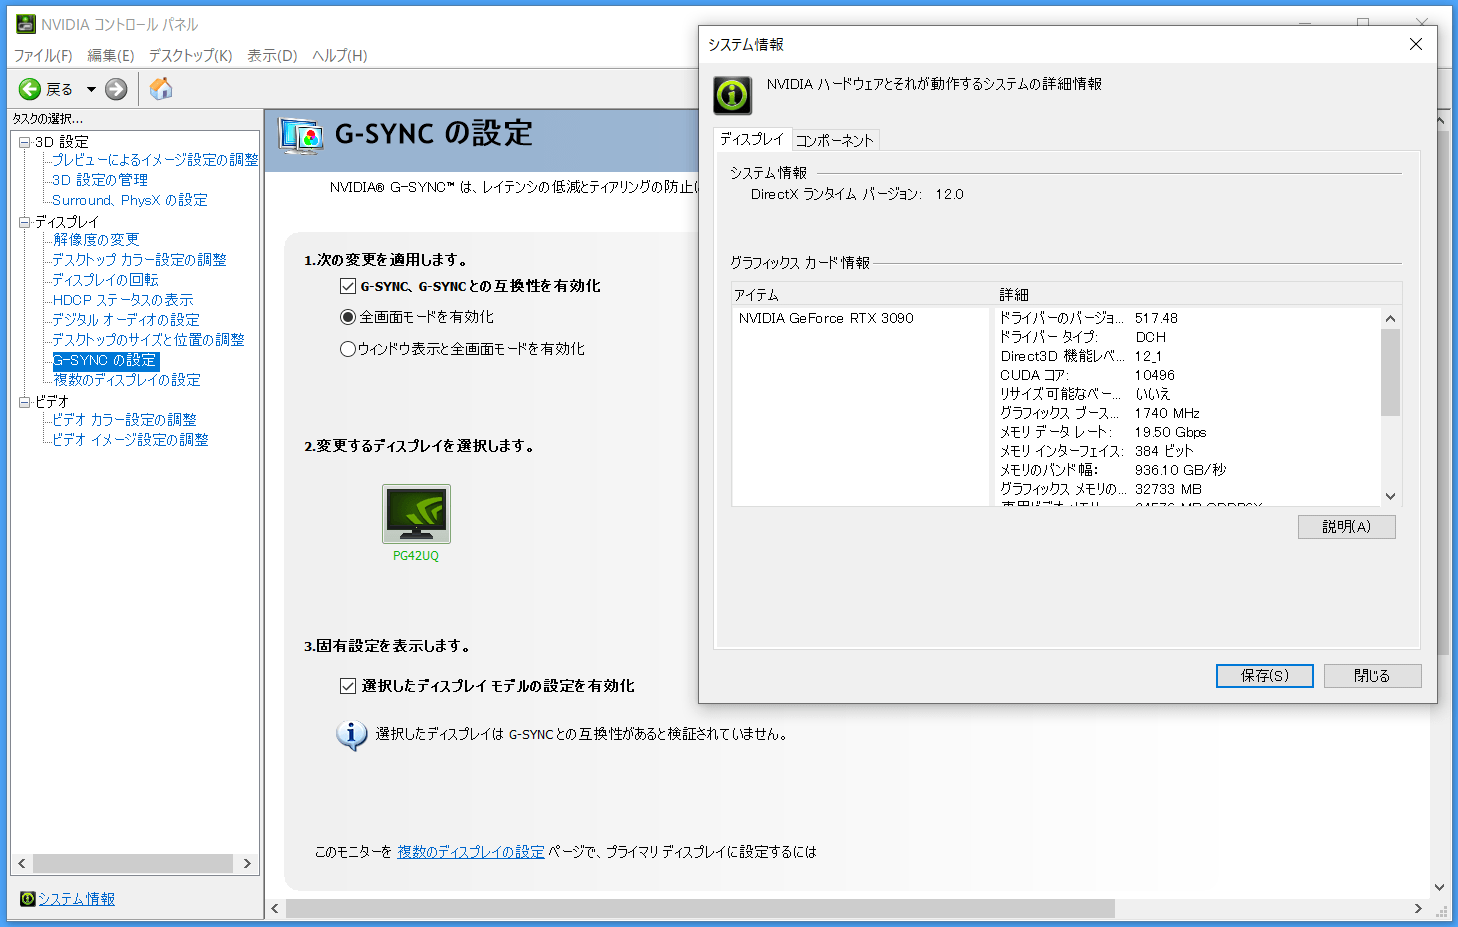This screenshot has width=1458, height=927.
Task: Switch to the ディスプレイ tab in dialog
Action: coord(752,139)
